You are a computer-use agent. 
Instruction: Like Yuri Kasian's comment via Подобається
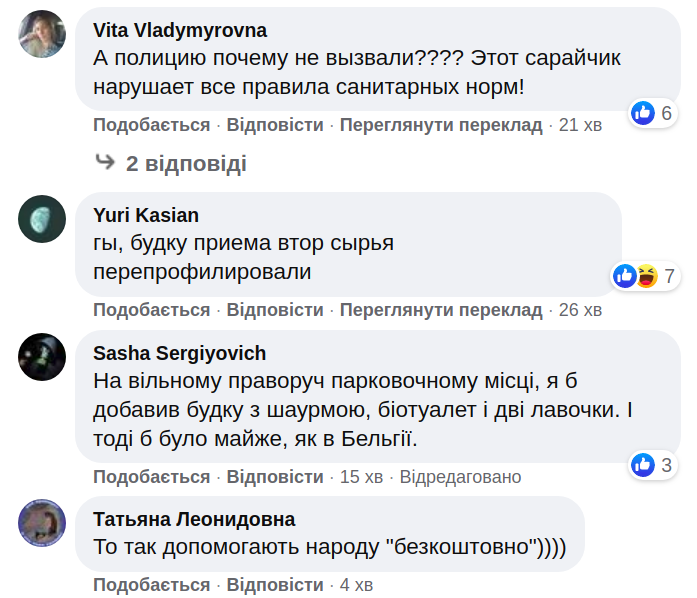pyautogui.click(x=152, y=310)
